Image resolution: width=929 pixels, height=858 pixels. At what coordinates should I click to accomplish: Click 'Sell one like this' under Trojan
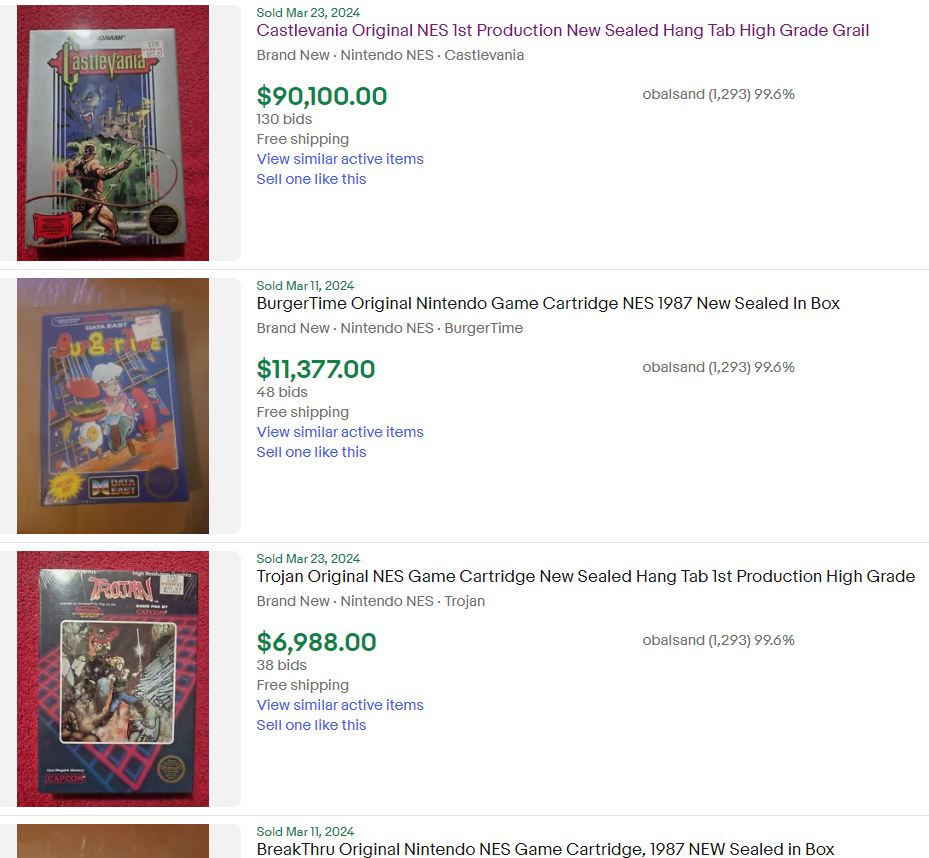click(311, 725)
